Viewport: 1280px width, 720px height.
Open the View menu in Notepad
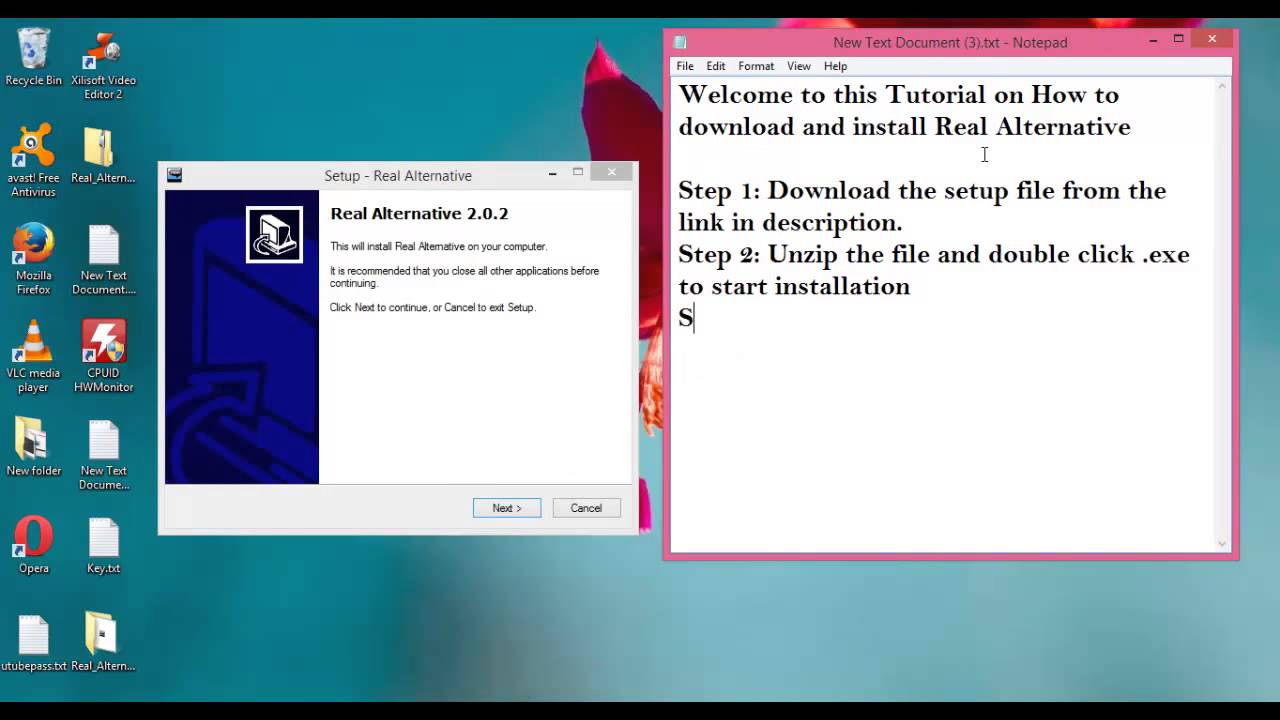[798, 66]
